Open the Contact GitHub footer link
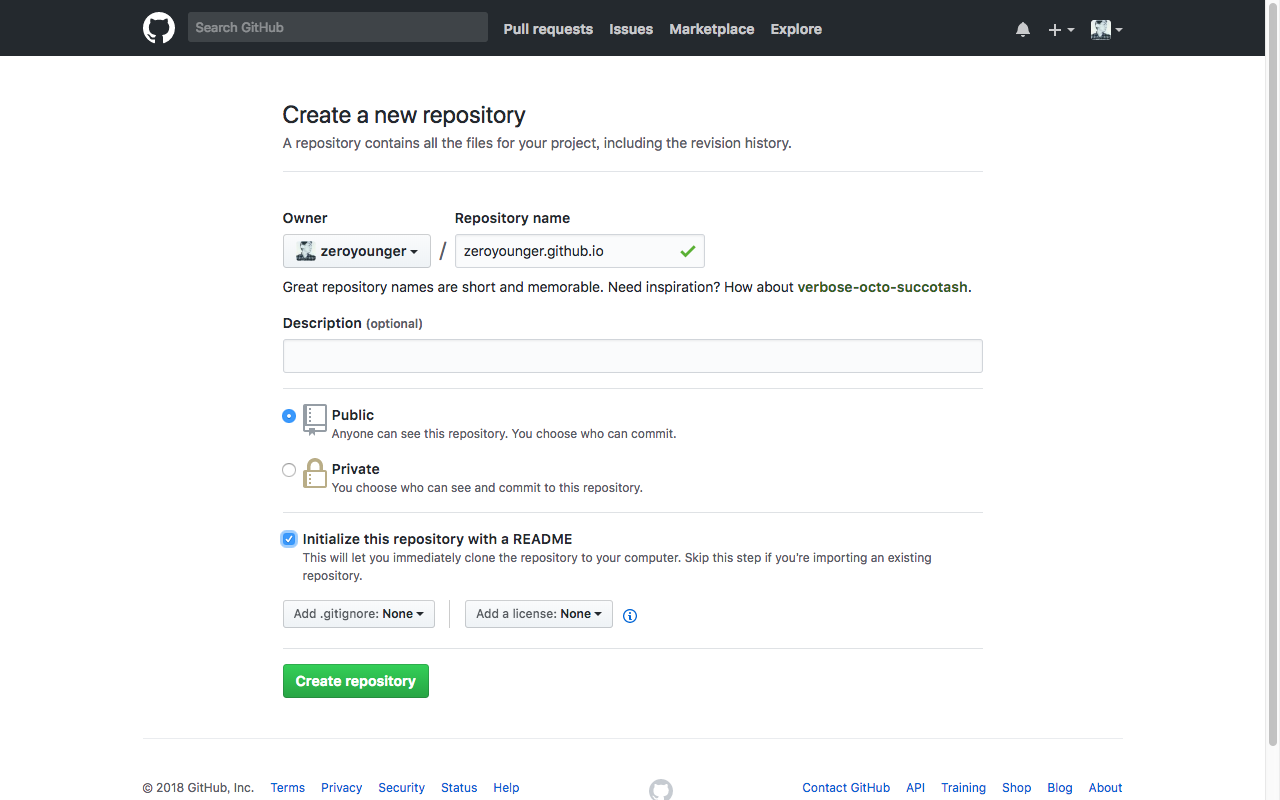This screenshot has width=1280, height=800. click(846, 788)
